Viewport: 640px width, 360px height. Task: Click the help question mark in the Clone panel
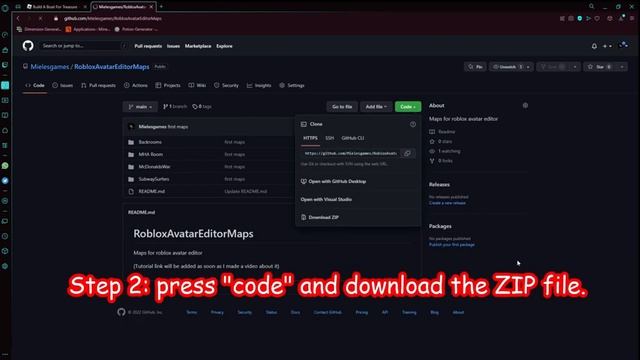pyautogui.click(x=413, y=124)
